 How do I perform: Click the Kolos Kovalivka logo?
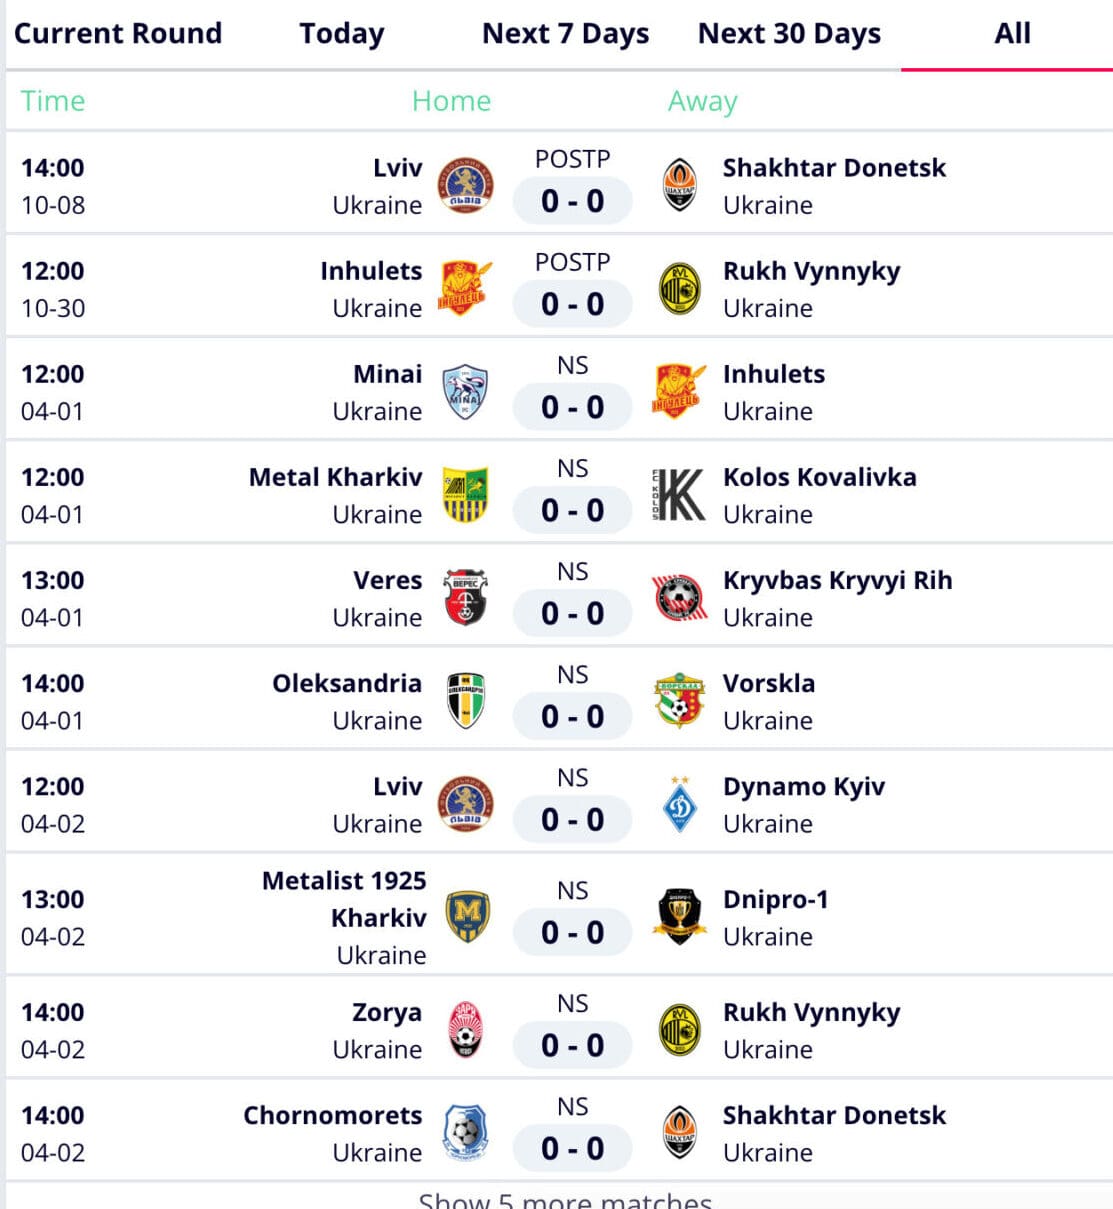(x=679, y=495)
